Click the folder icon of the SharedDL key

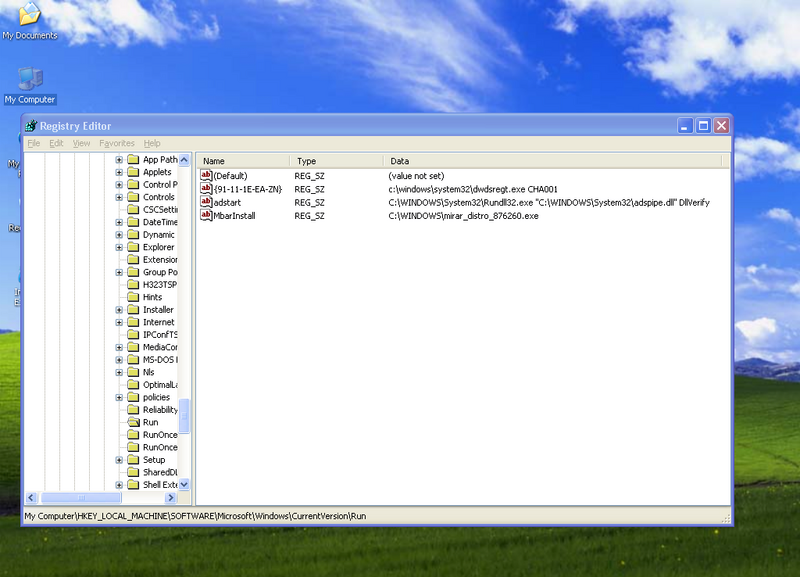pos(133,472)
